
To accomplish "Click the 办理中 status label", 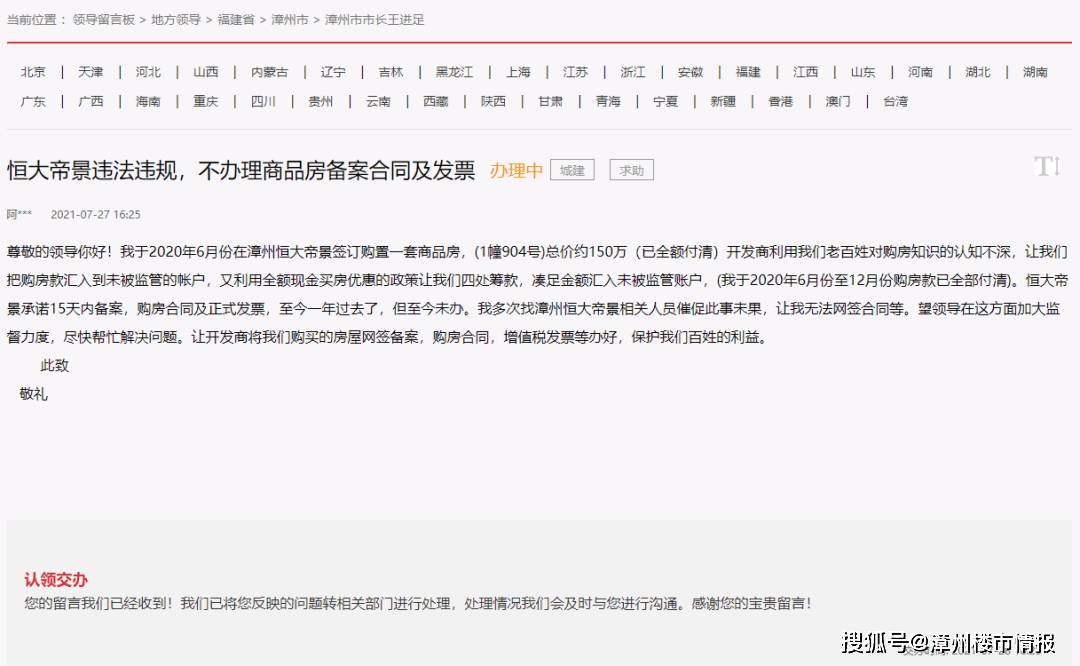I will pos(516,171).
